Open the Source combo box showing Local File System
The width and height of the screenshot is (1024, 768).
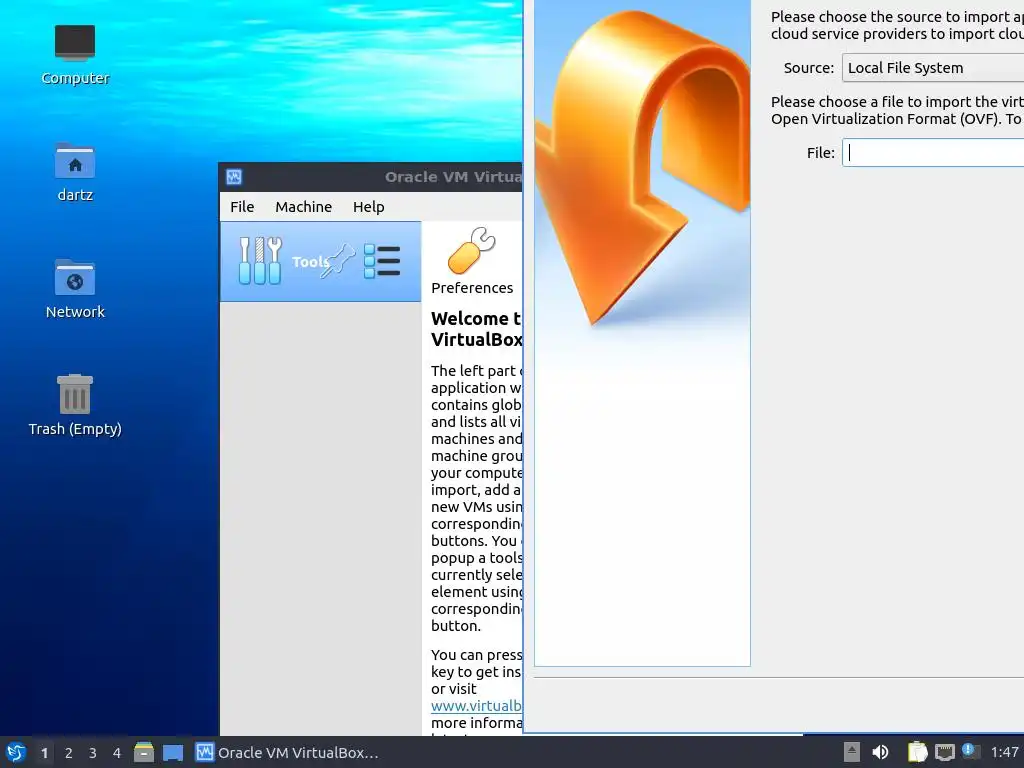coord(933,68)
